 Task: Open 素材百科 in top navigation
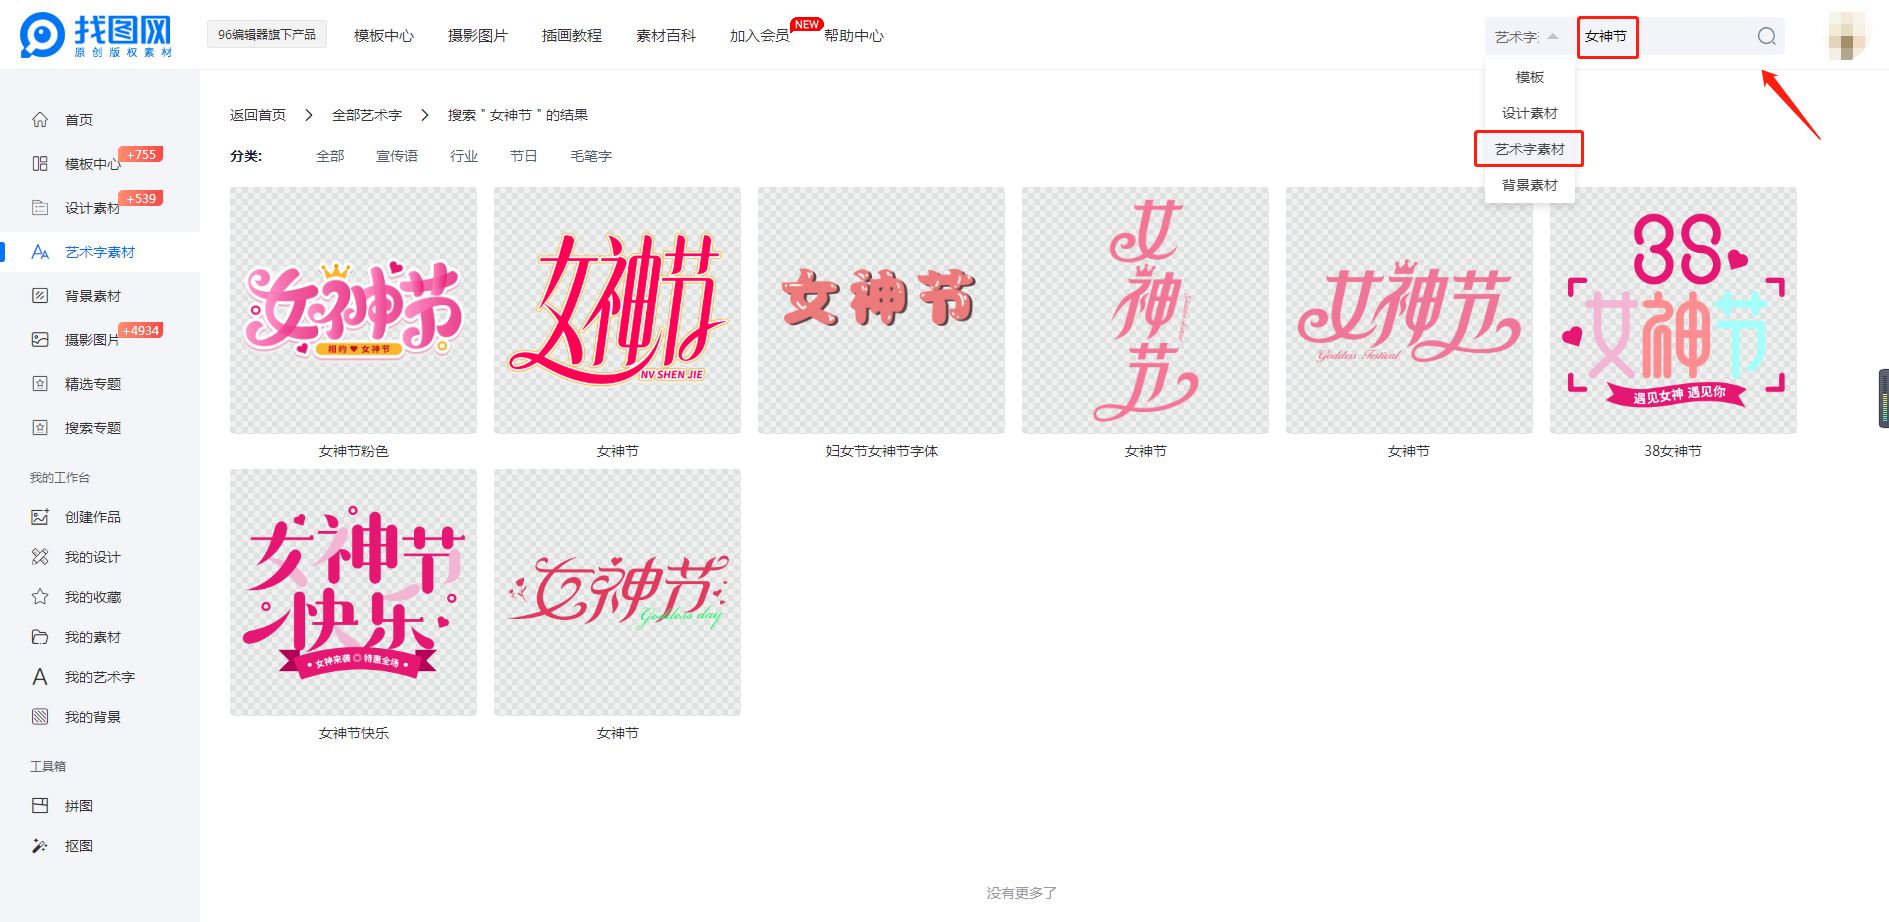click(666, 36)
